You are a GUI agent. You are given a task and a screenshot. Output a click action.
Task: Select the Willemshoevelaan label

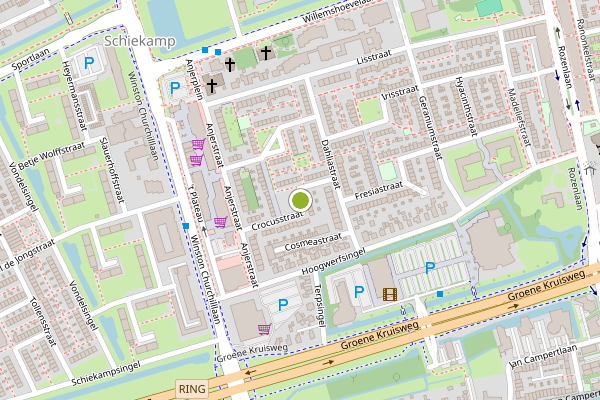336,11
